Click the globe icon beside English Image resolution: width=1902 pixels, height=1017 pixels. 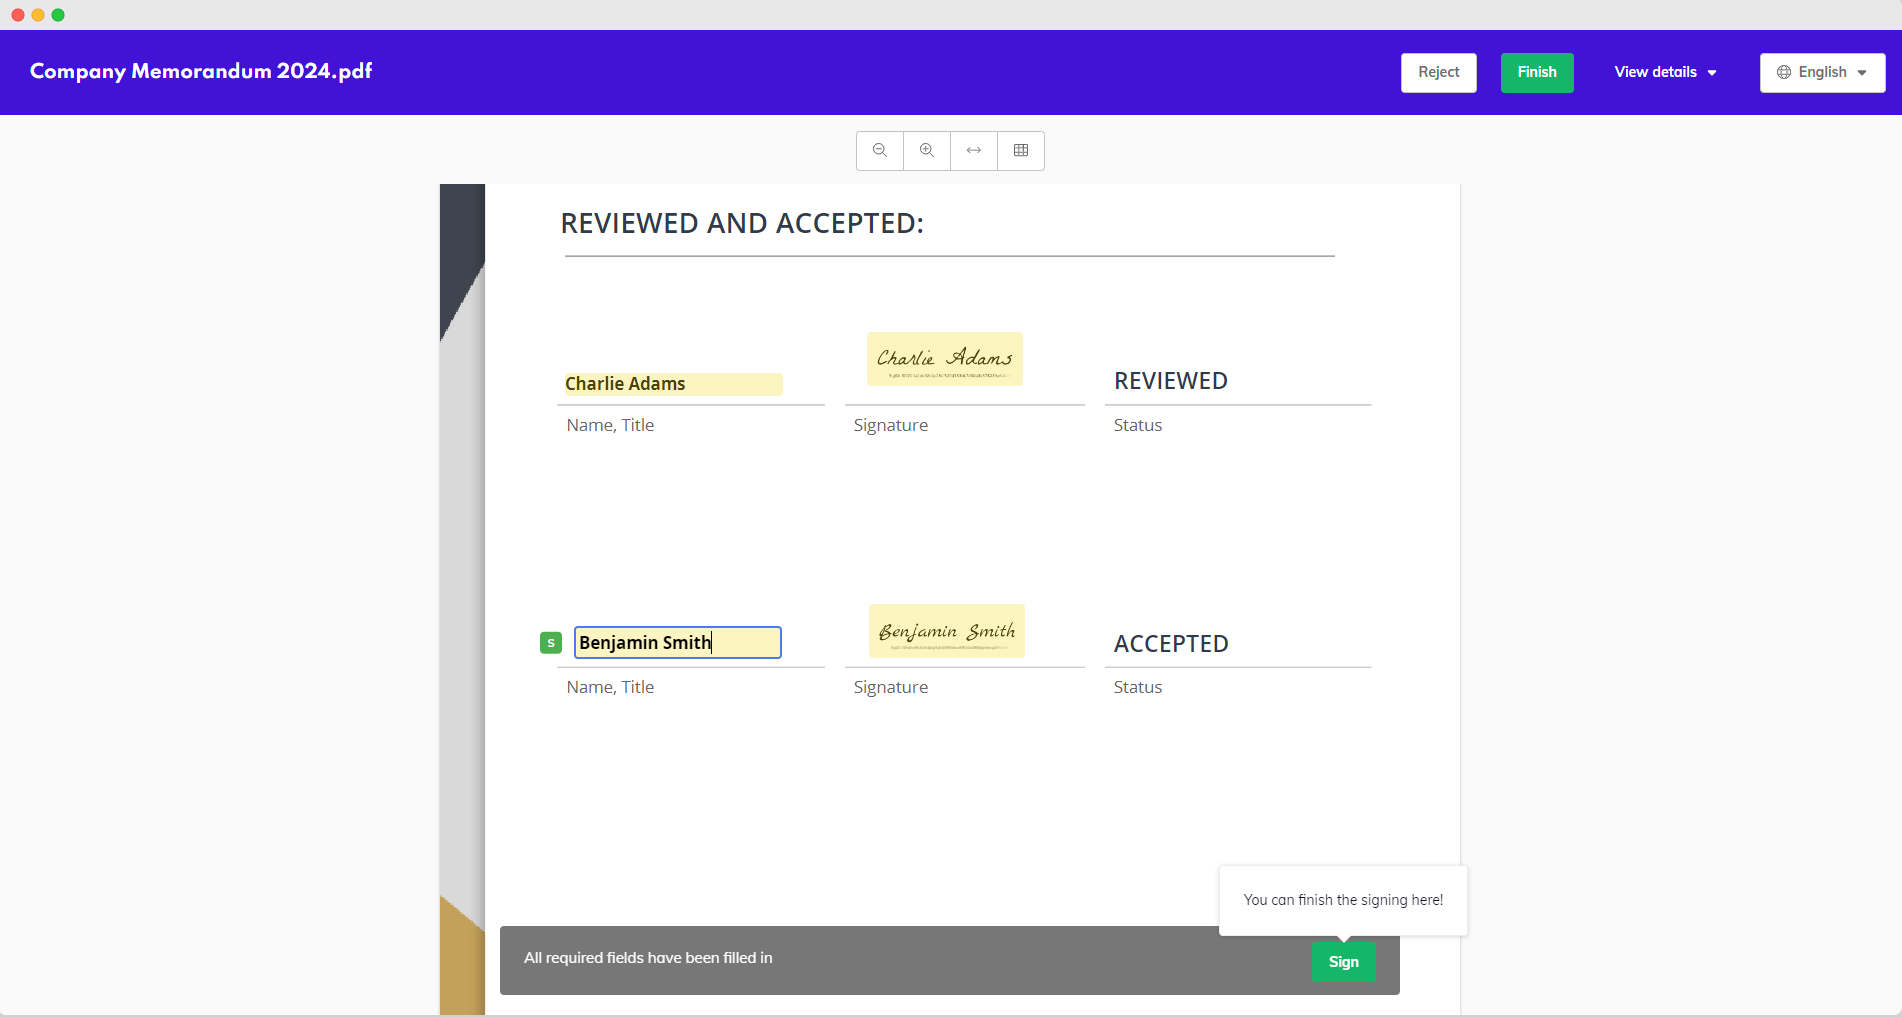tap(1784, 73)
